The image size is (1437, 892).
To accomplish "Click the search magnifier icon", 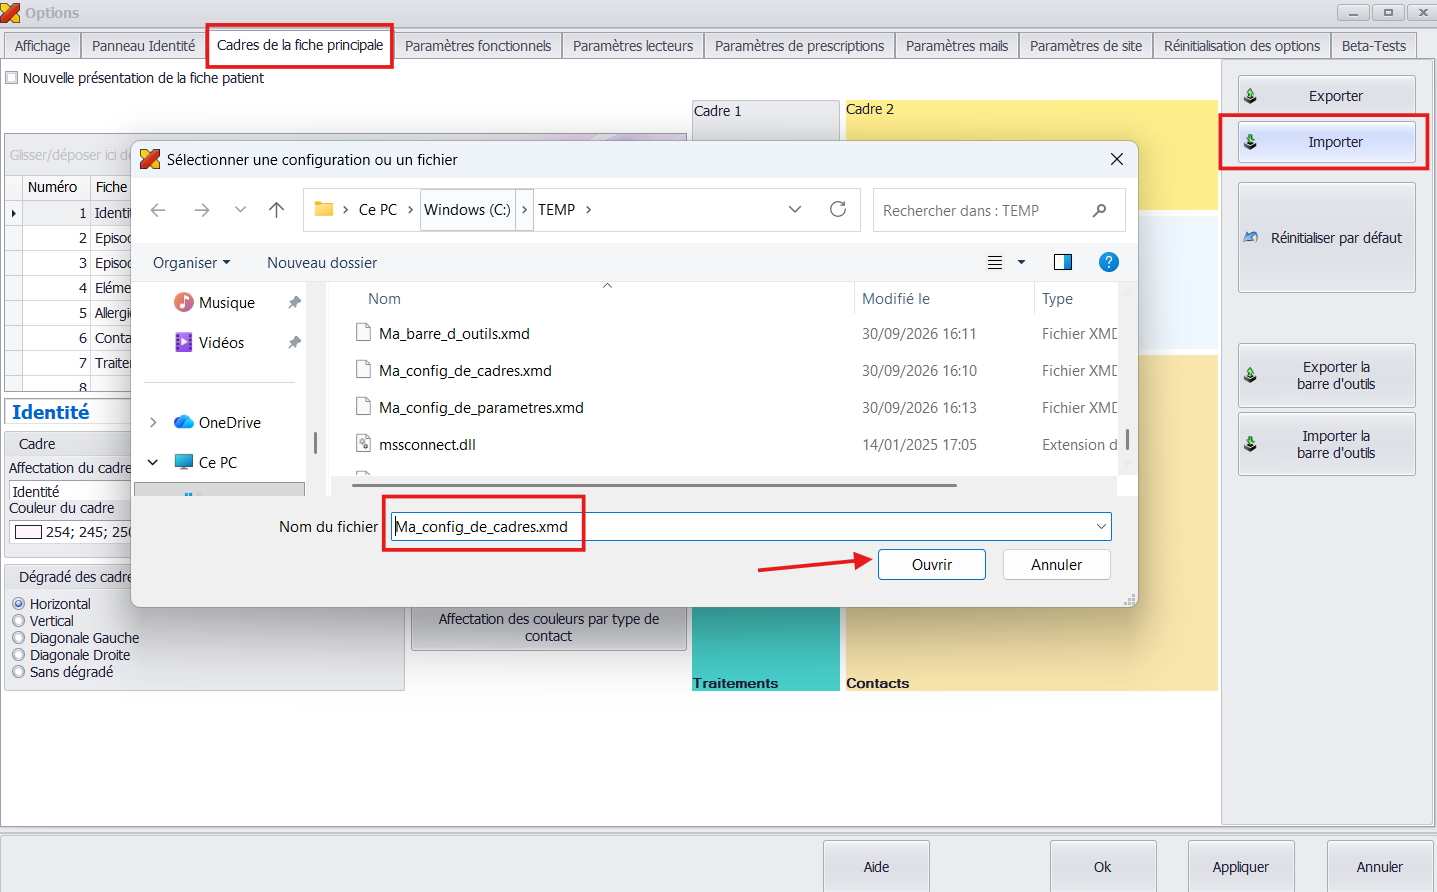I will (x=1100, y=210).
